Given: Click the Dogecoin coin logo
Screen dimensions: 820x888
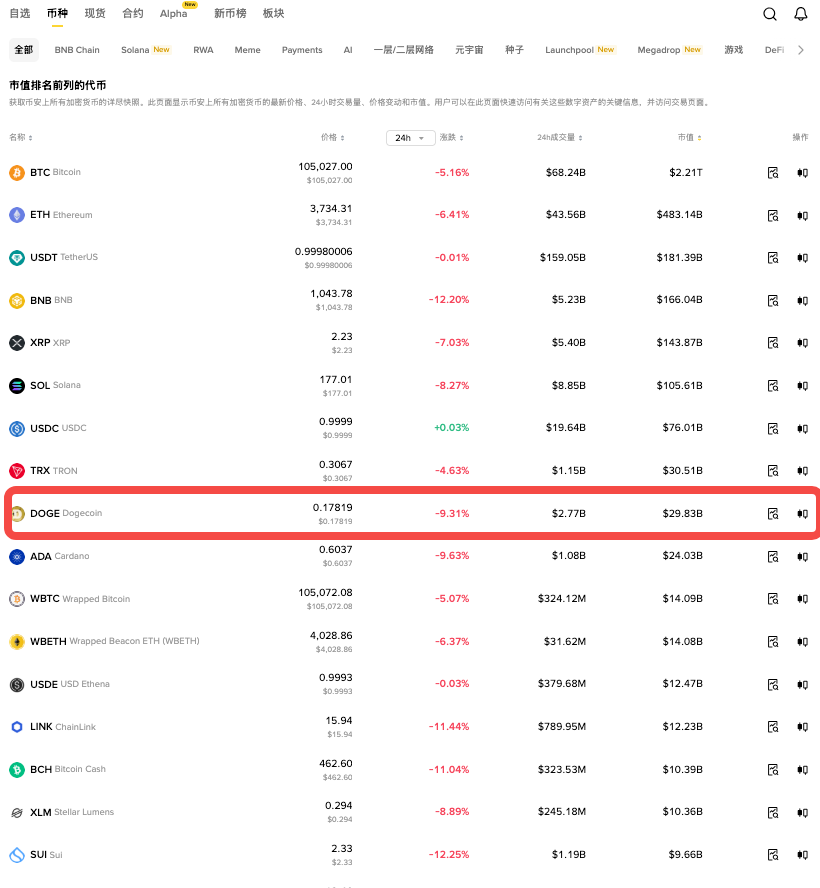Looking at the screenshot, I should click(x=19, y=513).
